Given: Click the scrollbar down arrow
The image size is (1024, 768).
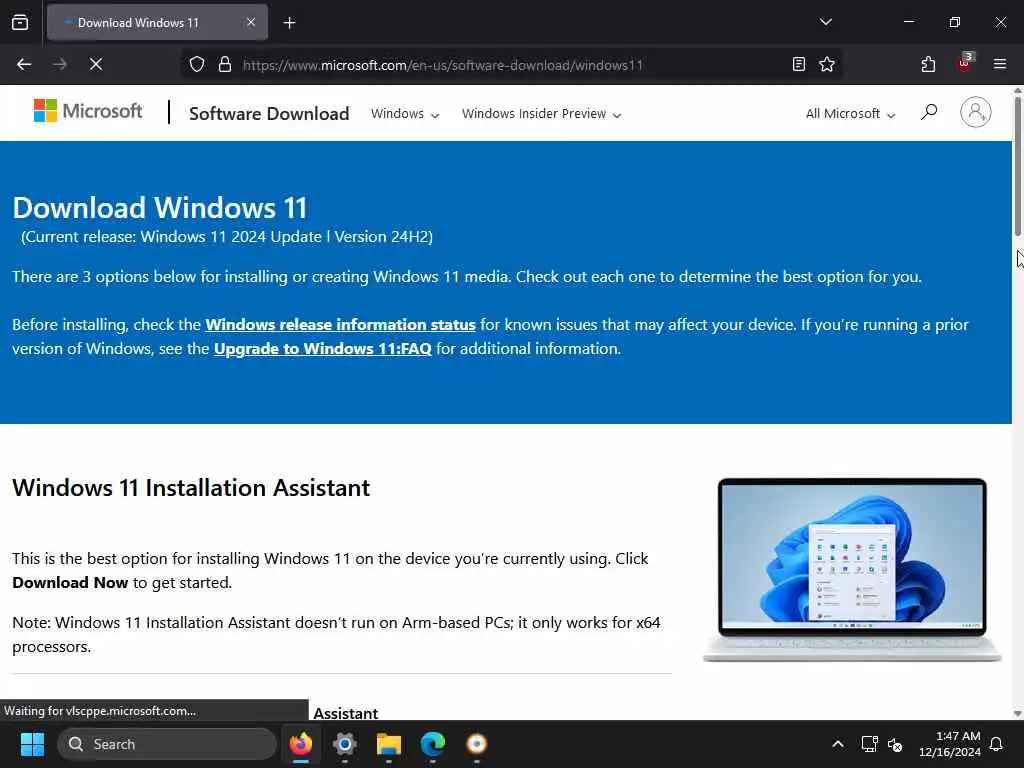Looking at the screenshot, I should 1017,713.
